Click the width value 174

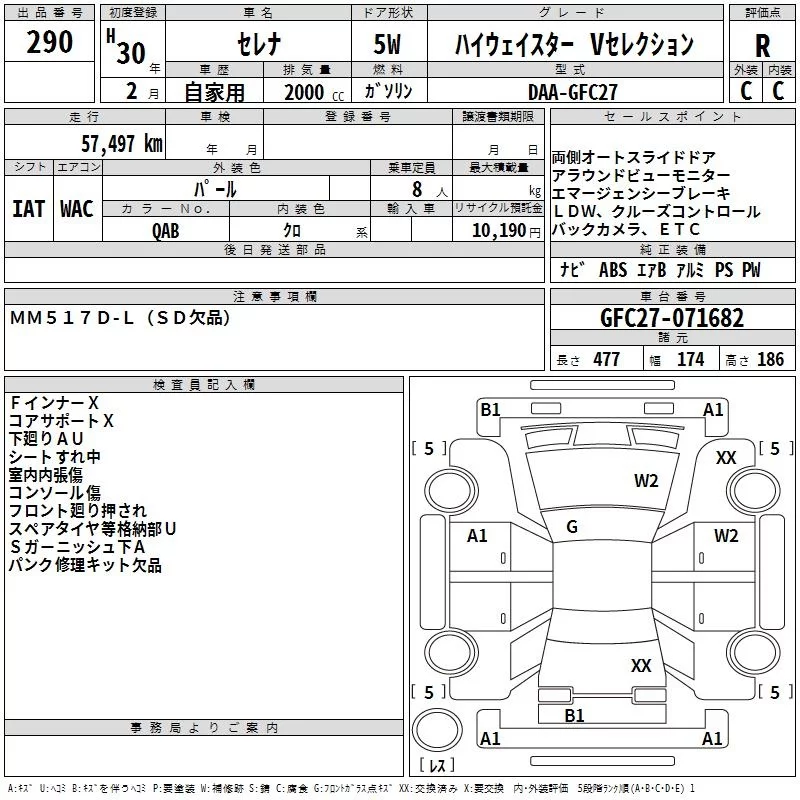[690, 359]
